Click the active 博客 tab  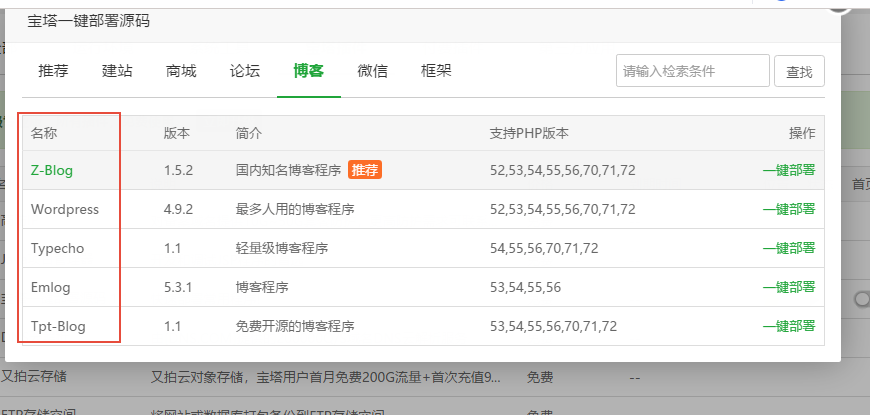tap(308, 71)
